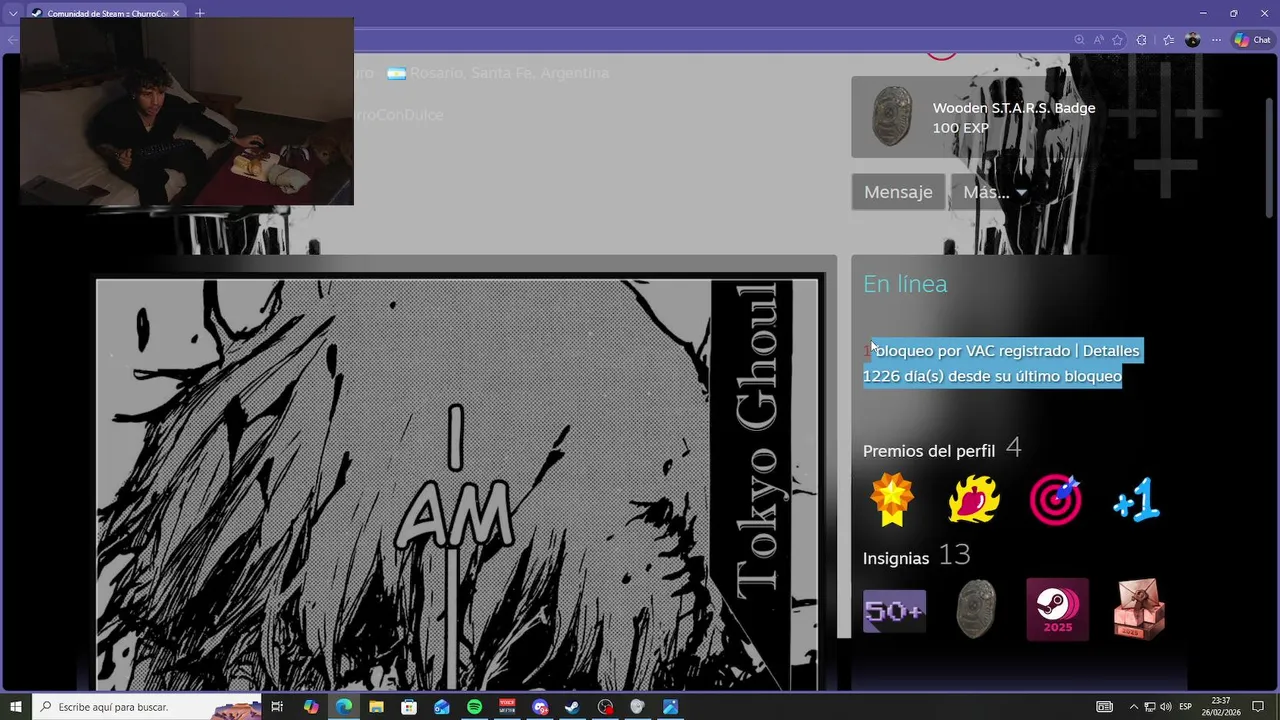The height and width of the screenshot is (720, 1280).
Task: Open the notification center icon
Action: pyautogui.click(x=1258, y=707)
